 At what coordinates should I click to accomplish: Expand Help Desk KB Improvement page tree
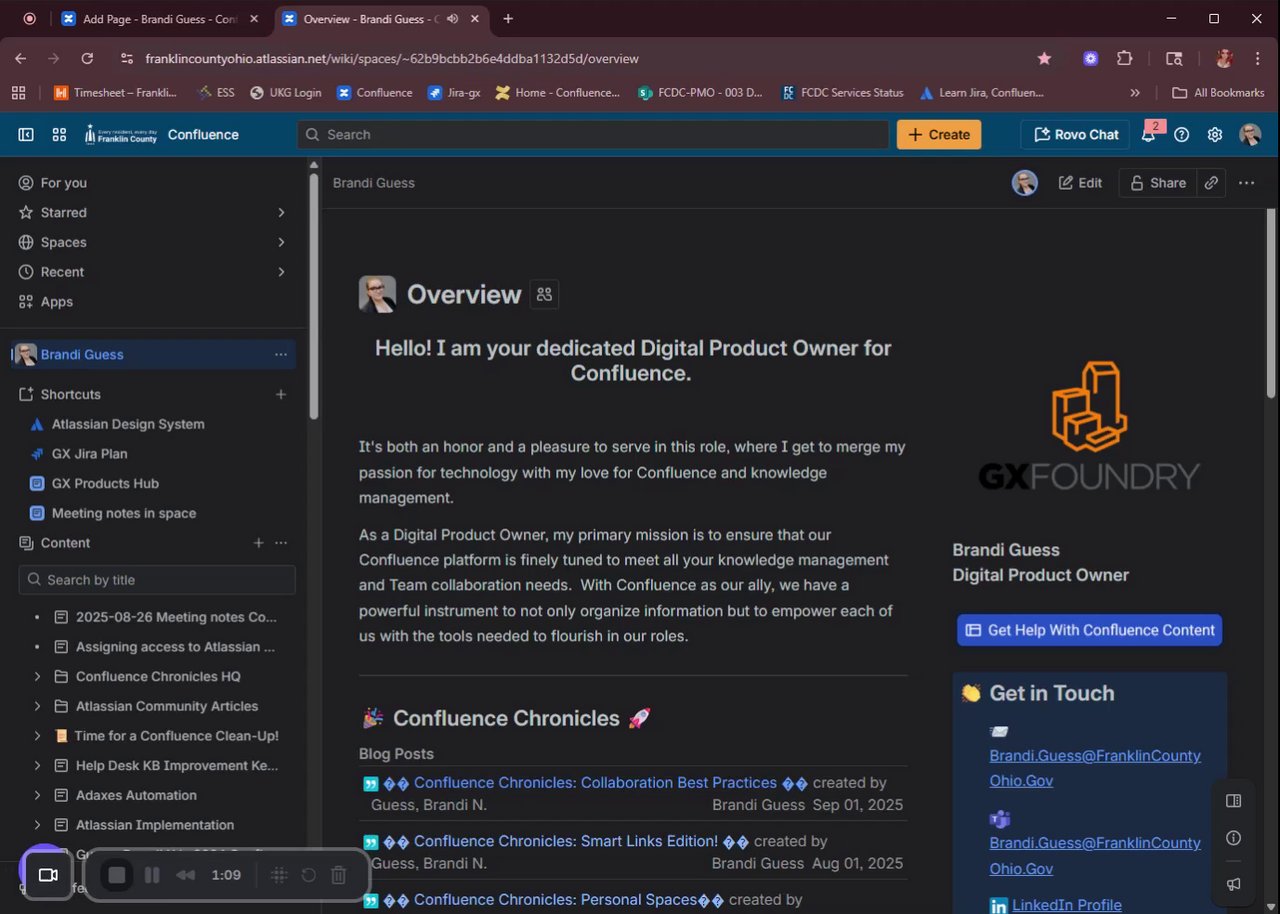pyautogui.click(x=37, y=765)
